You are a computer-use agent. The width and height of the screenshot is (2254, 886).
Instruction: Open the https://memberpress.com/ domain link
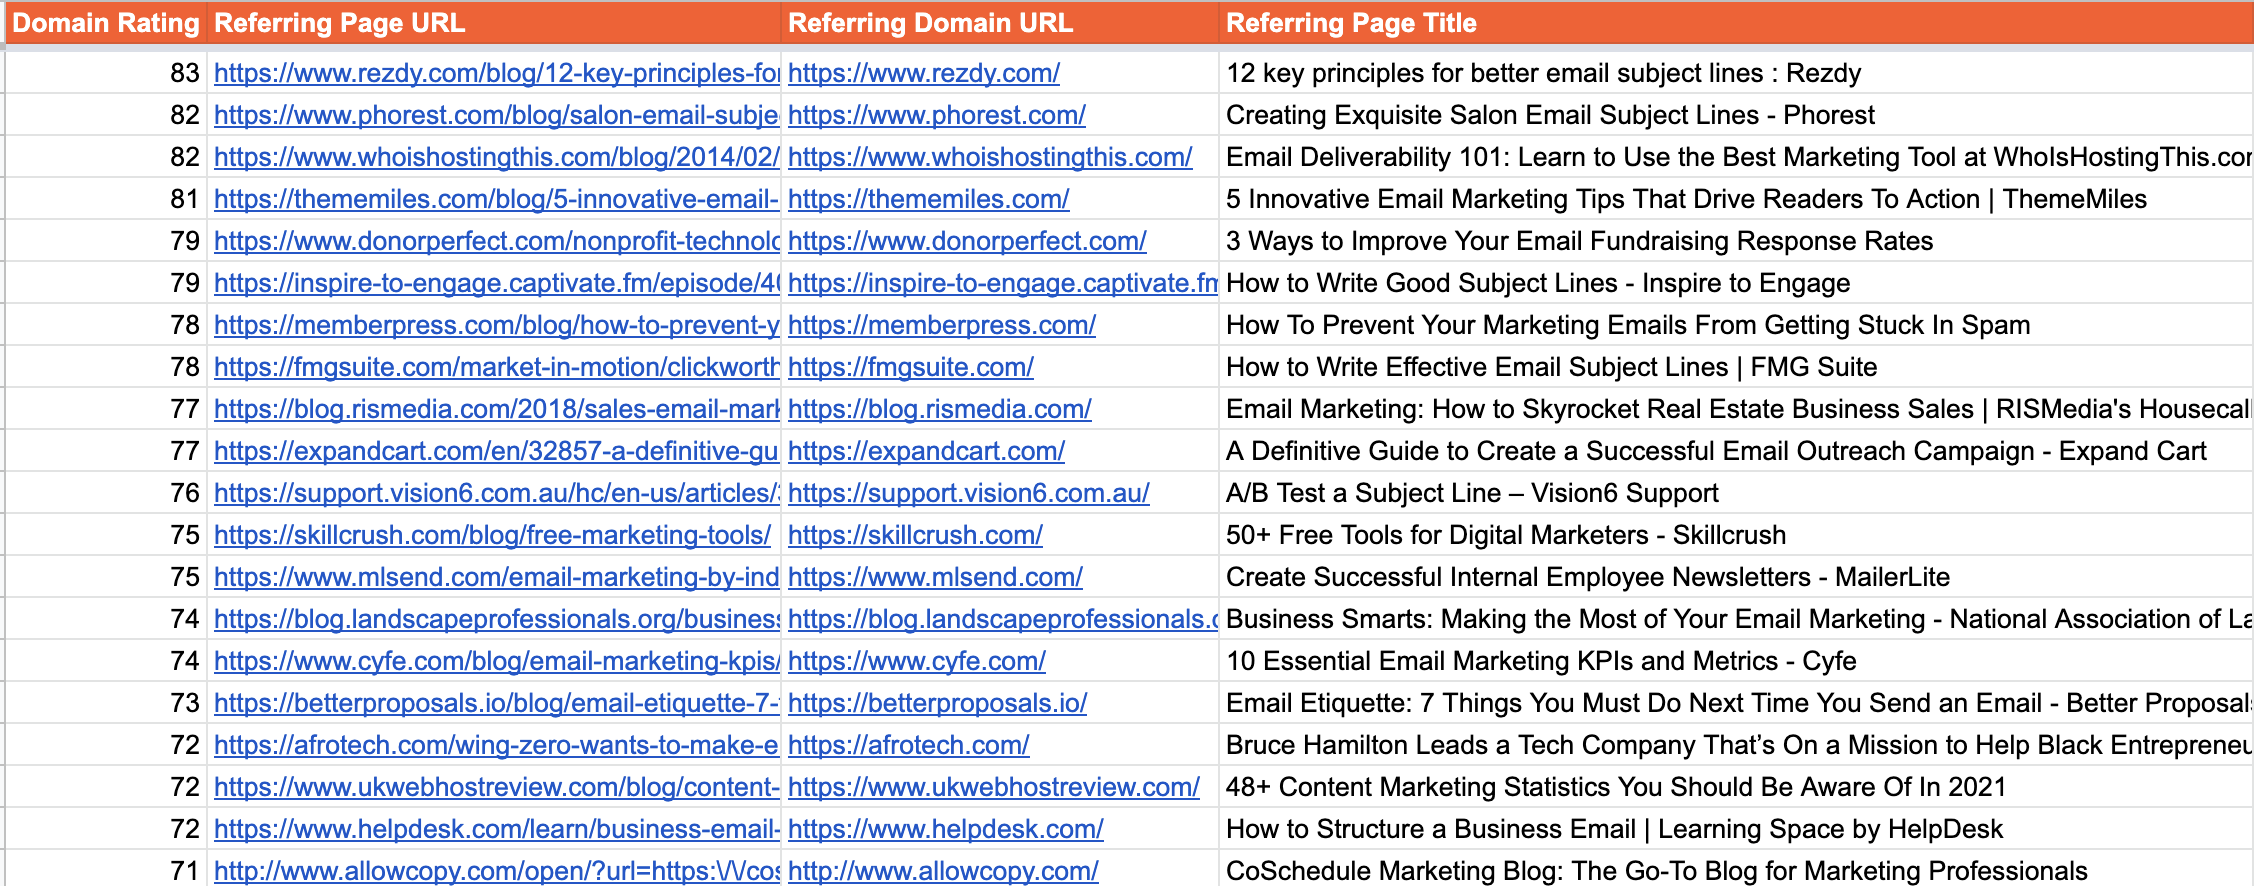942,325
